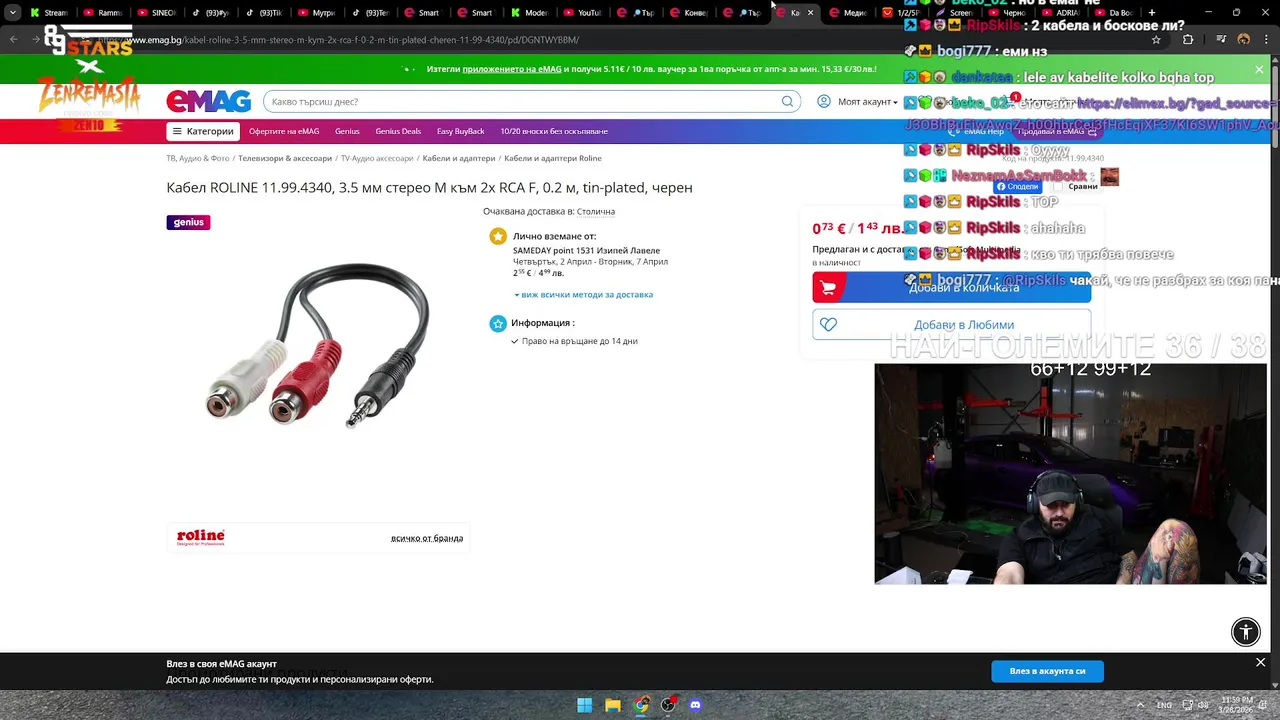Open the приложението на eMAG link
Image resolution: width=1280 pixels, height=720 pixels.
point(512,69)
